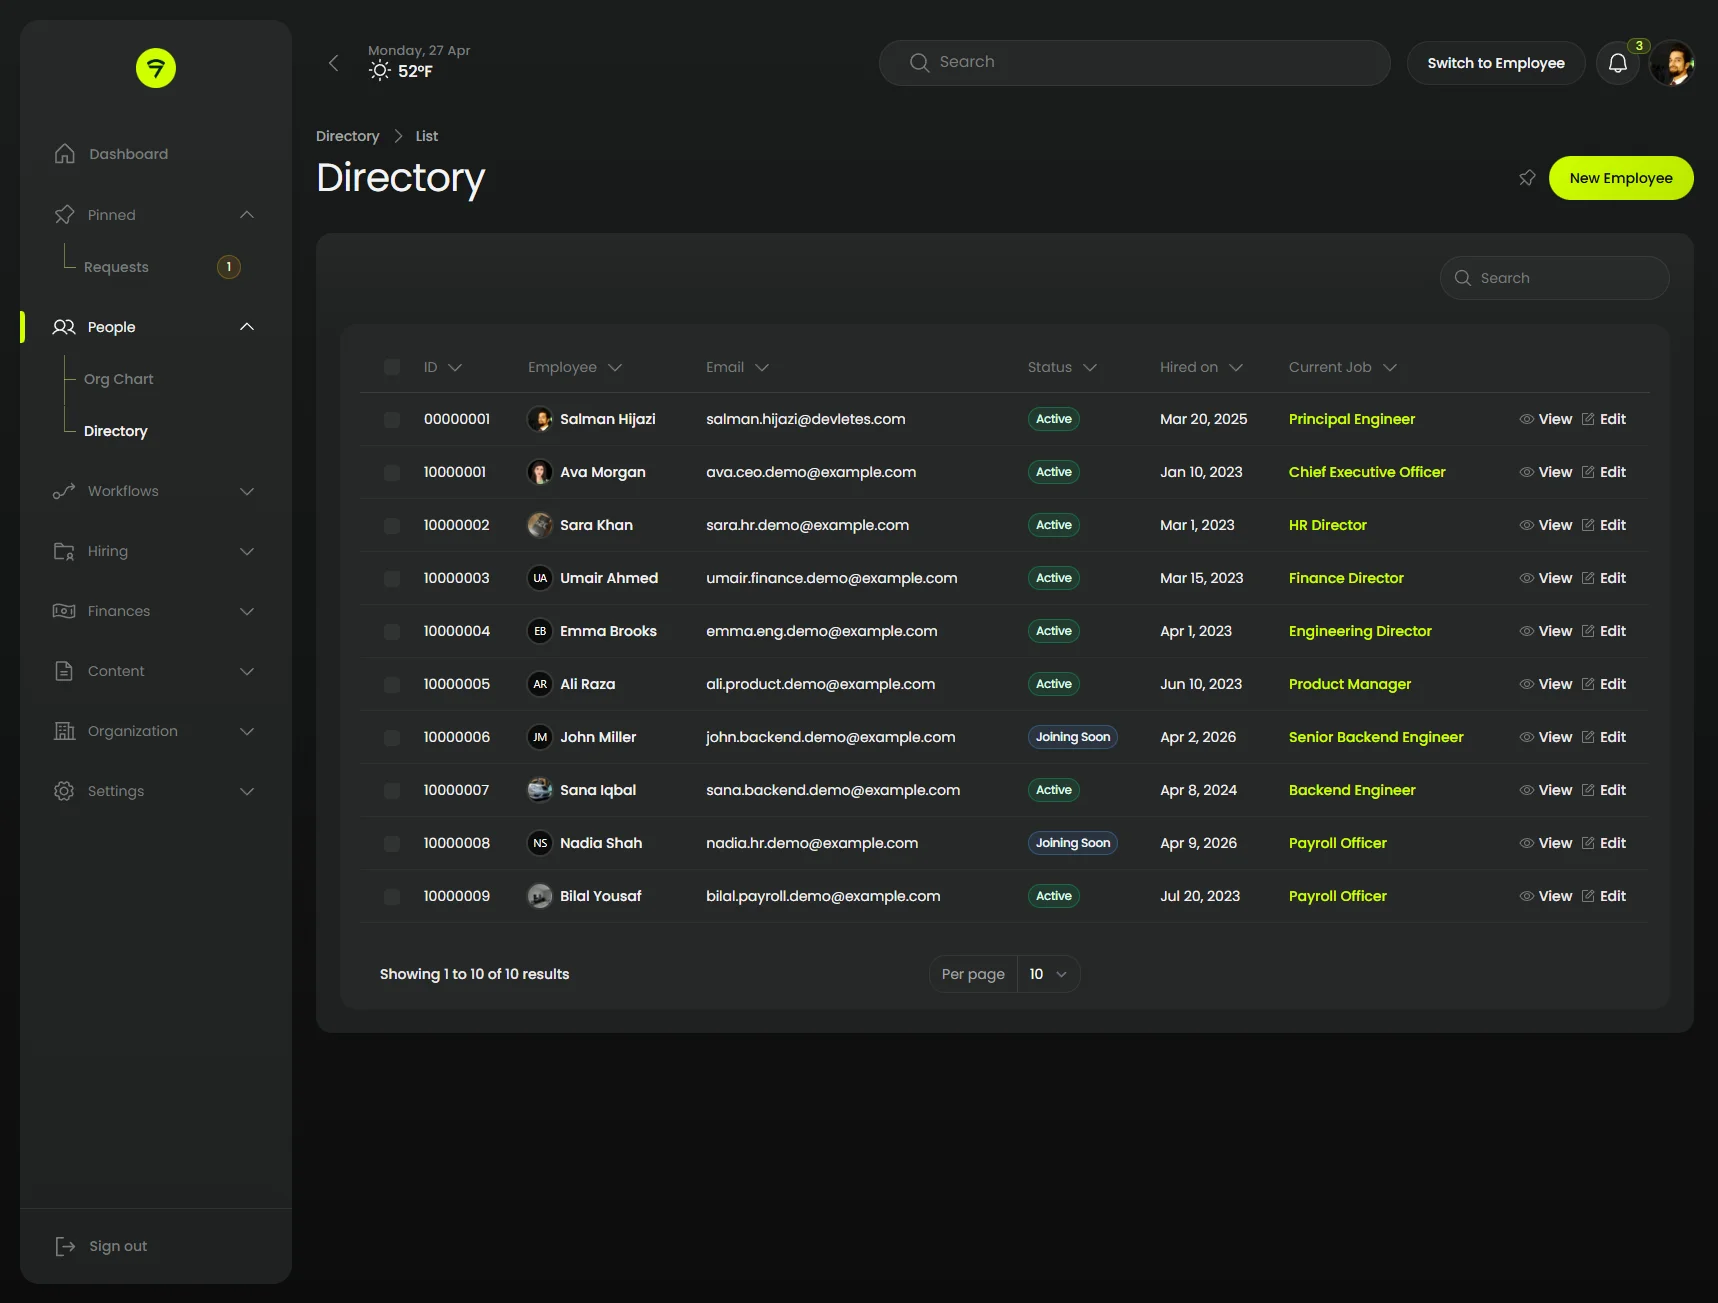
Task: Select the People icon in the sidebar
Action: (62, 327)
